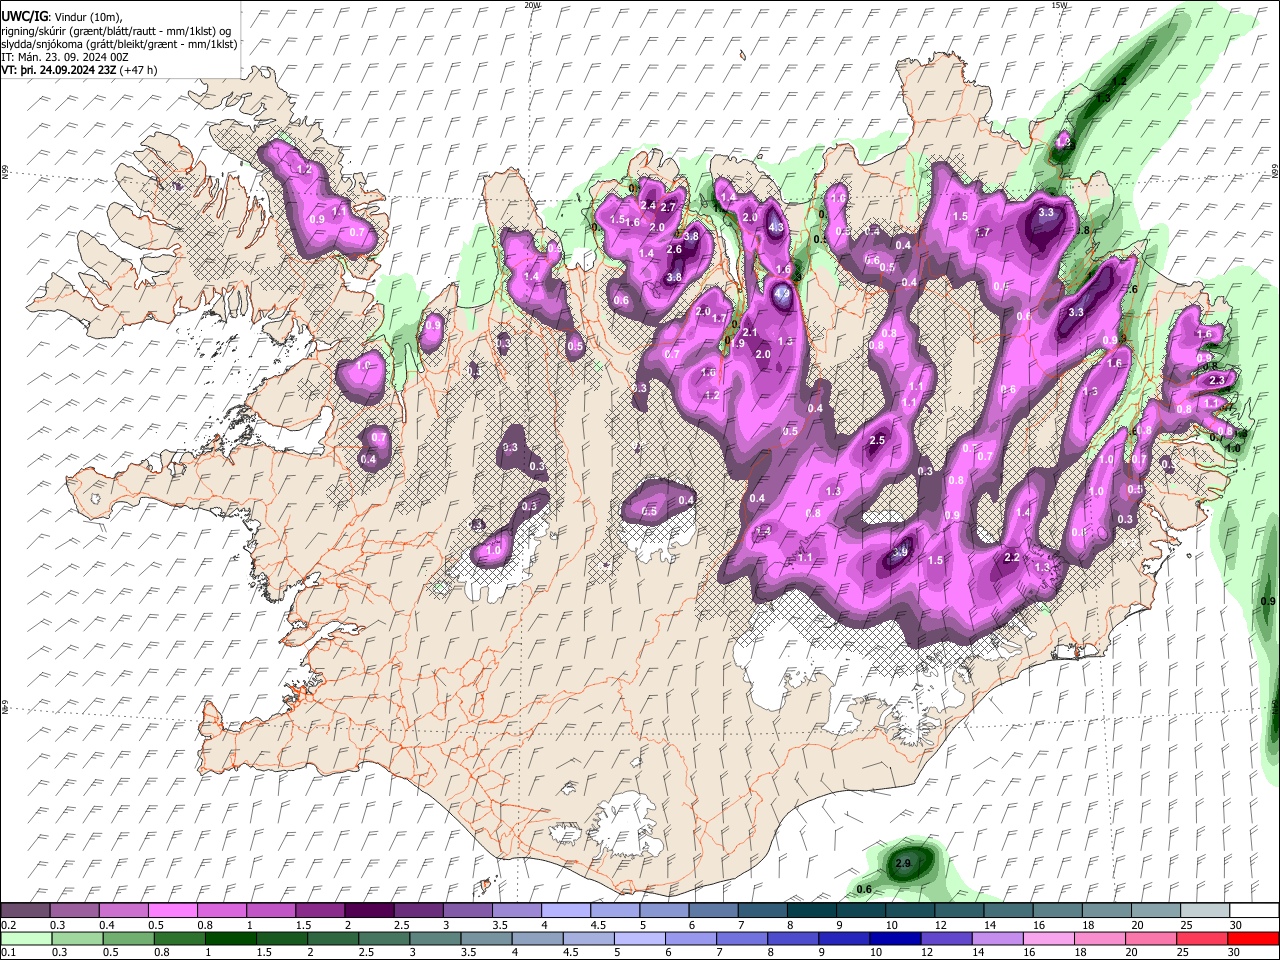Click the lower legend row red swatch after 30
Image resolution: width=1280 pixels, height=960 pixels.
pyautogui.click(x=1253, y=938)
